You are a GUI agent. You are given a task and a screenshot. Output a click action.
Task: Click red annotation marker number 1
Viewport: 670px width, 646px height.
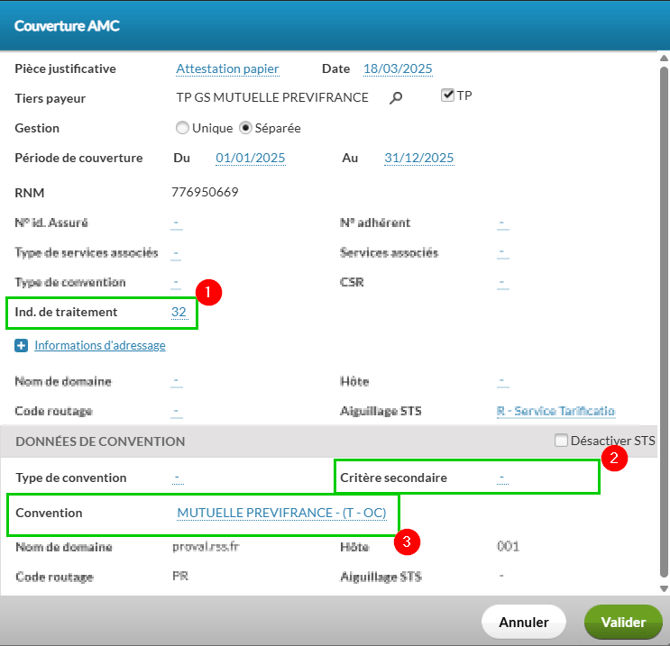pos(208,292)
